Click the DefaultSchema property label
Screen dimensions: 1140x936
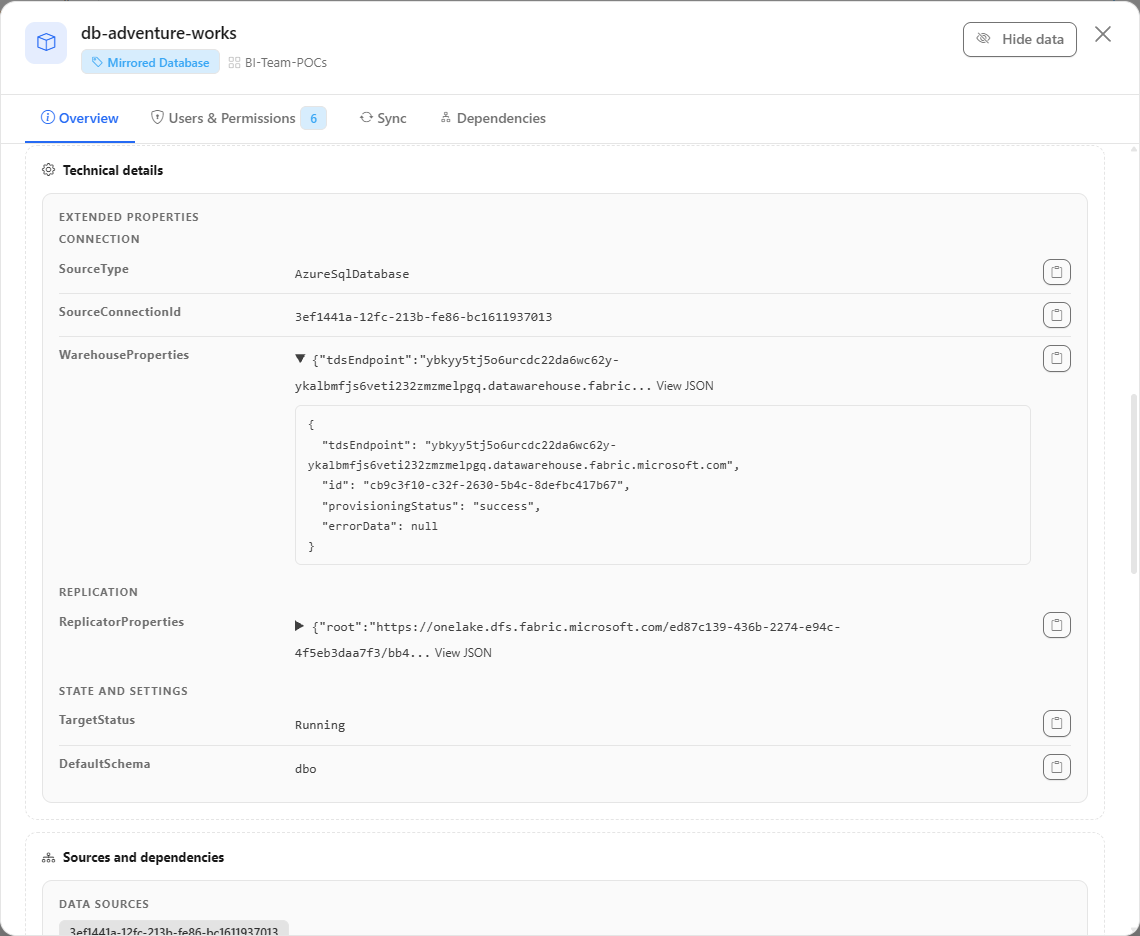(105, 764)
